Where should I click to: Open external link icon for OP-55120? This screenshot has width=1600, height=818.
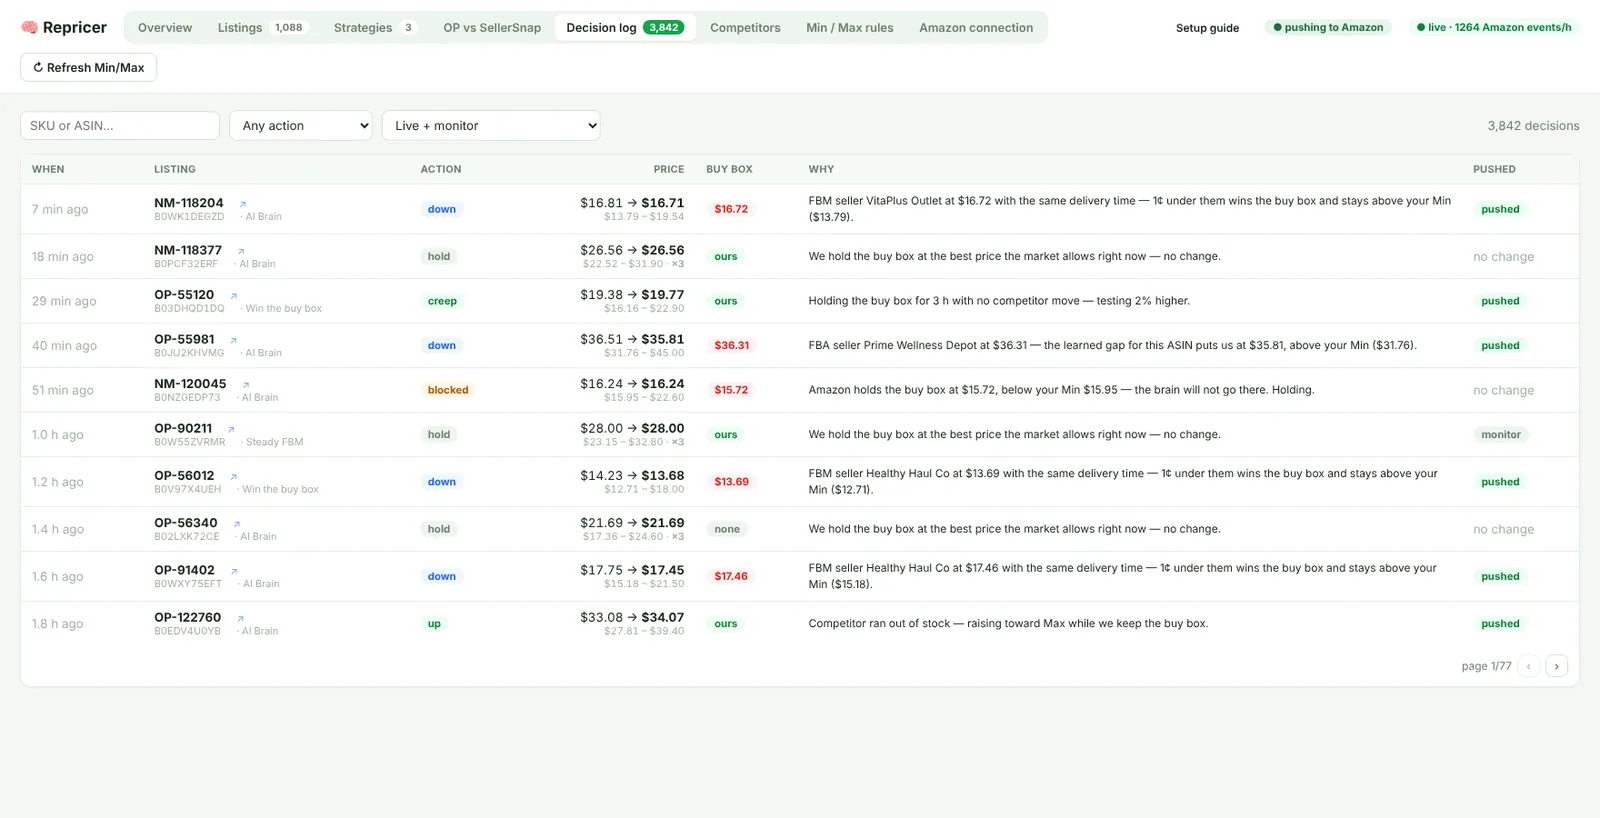click(234, 296)
